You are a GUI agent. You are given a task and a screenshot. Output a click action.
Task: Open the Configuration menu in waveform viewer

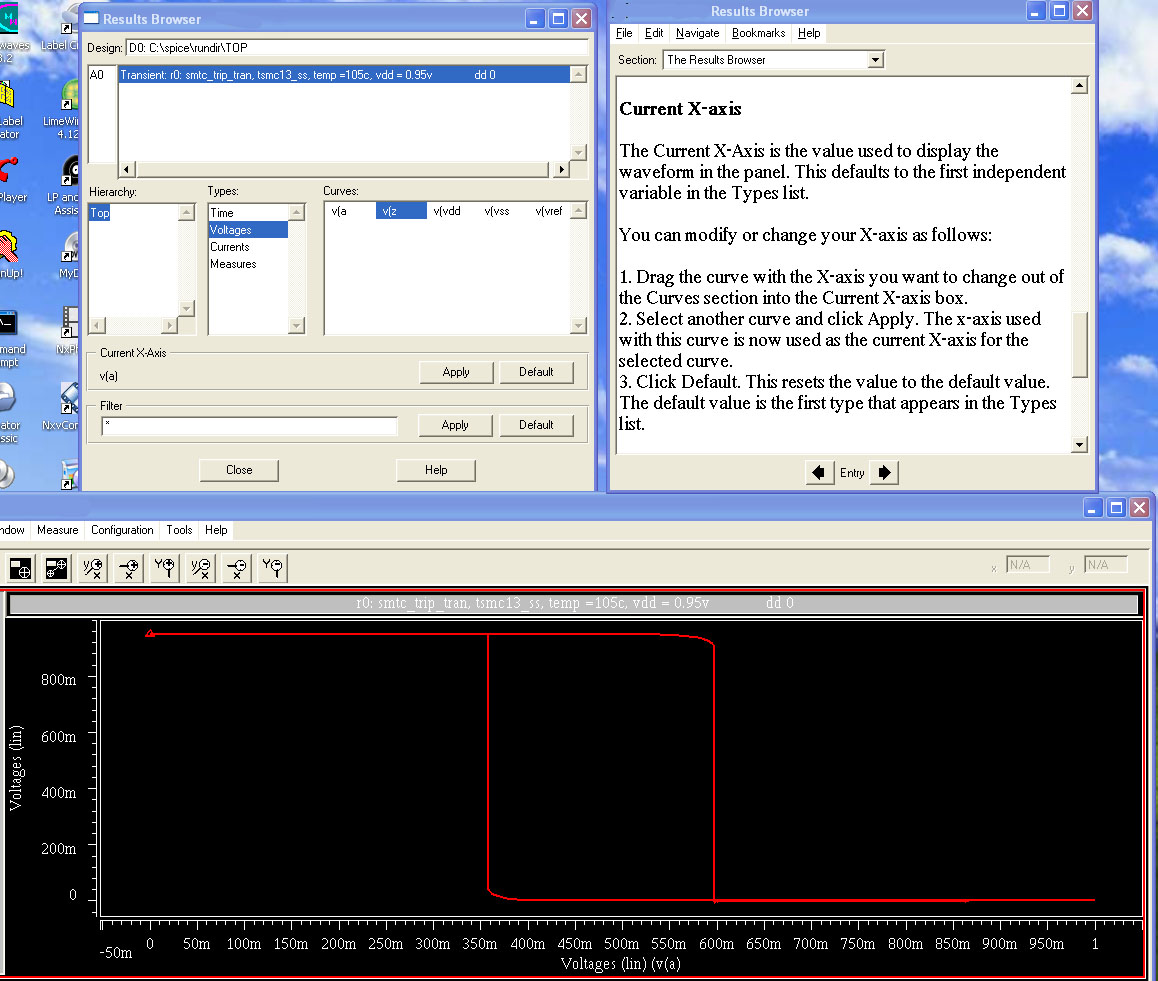(122, 530)
